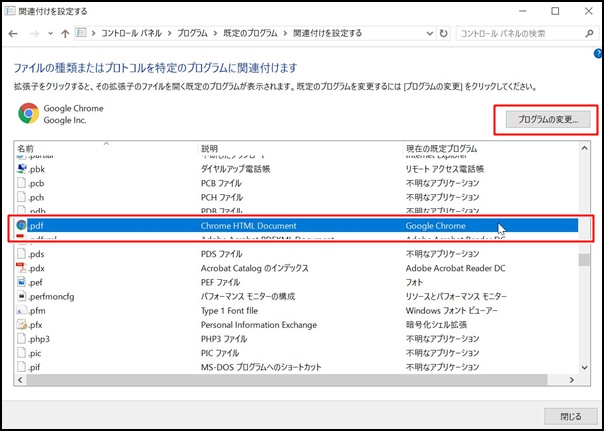The width and height of the screenshot is (604, 431).
Task: Close the window with X
Action: pos(589,11)
